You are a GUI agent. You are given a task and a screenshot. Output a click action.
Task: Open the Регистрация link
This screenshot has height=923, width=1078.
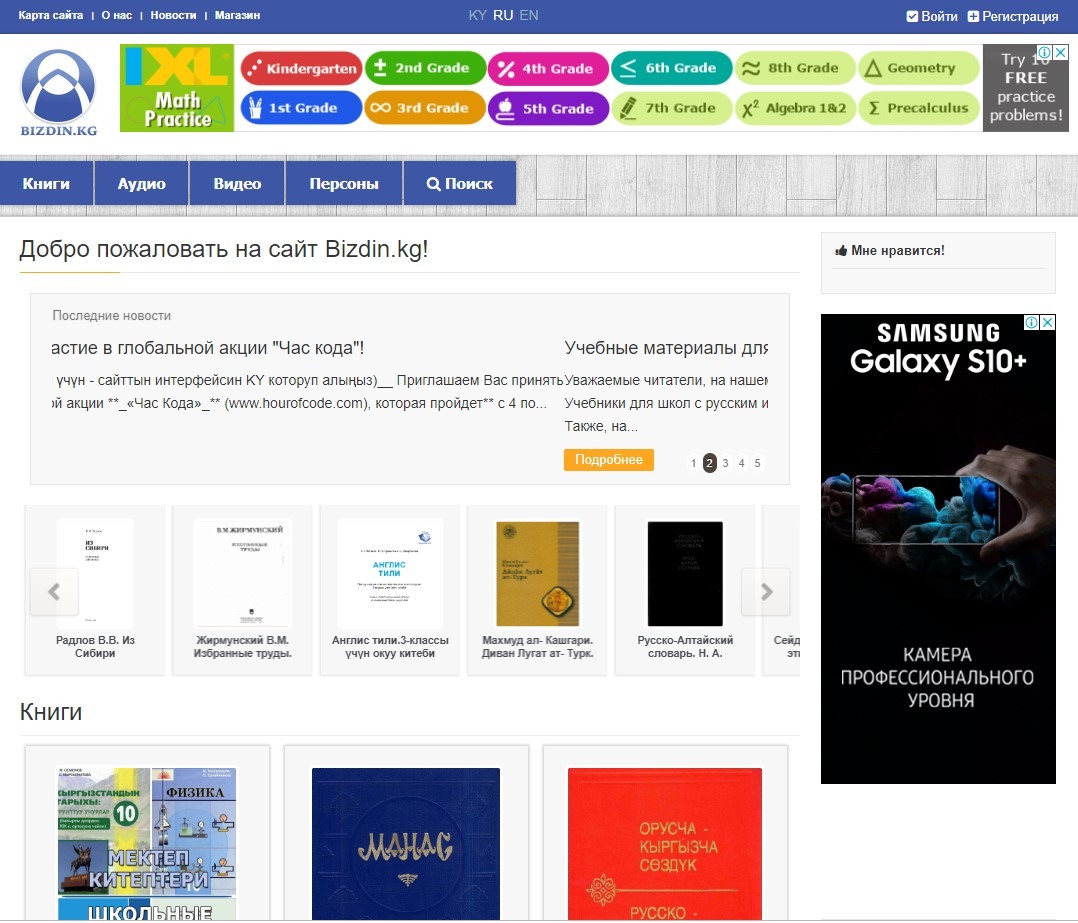click(1012, 16)
